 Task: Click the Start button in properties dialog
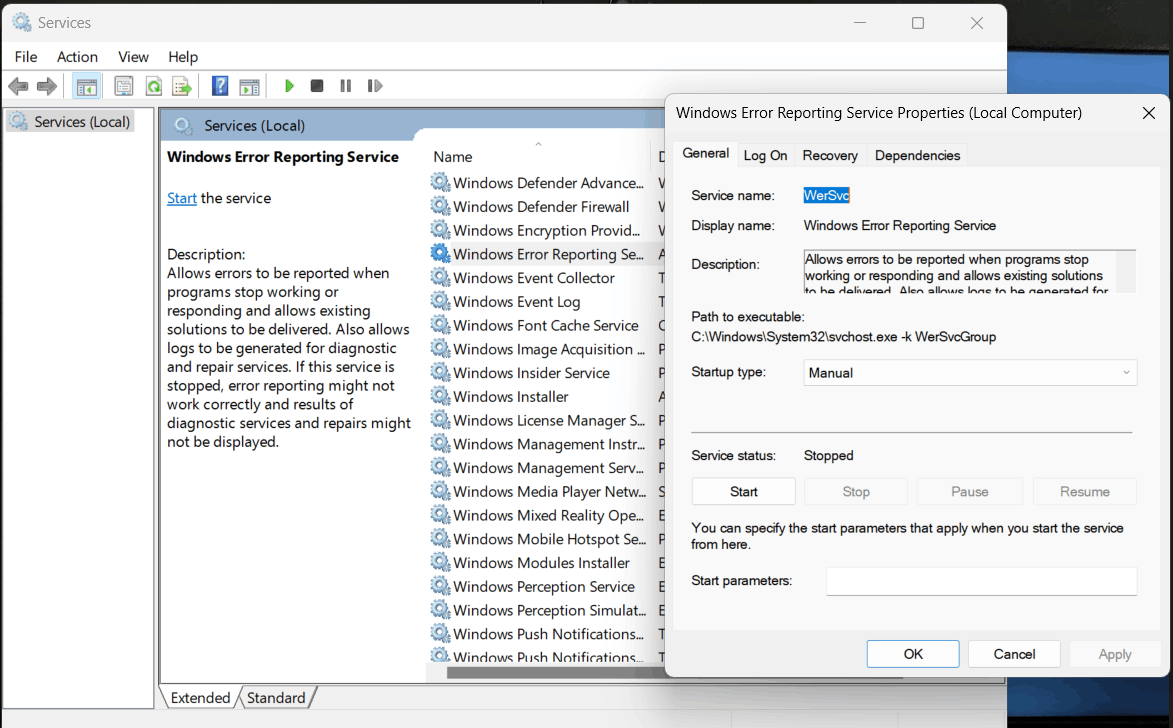[x=744, y=492]
